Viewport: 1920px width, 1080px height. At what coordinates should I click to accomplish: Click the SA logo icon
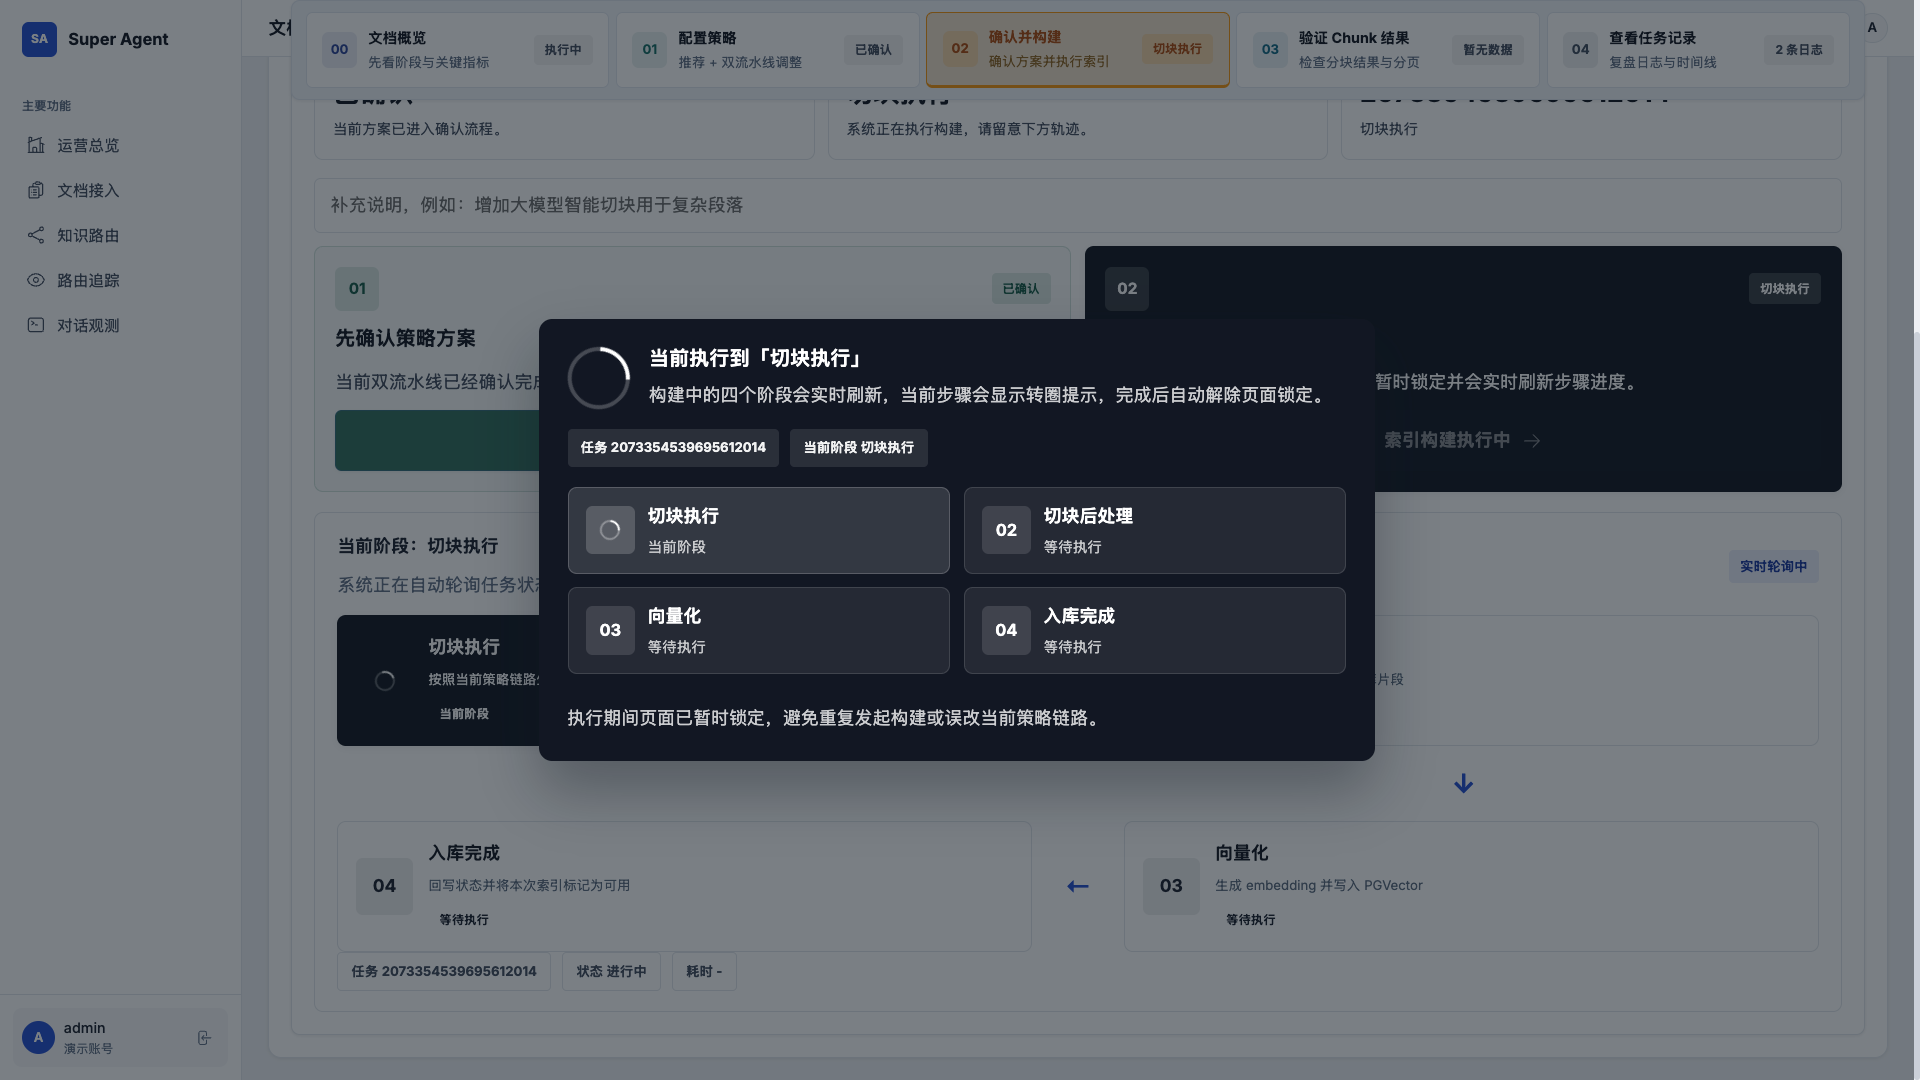click(39, 39)
